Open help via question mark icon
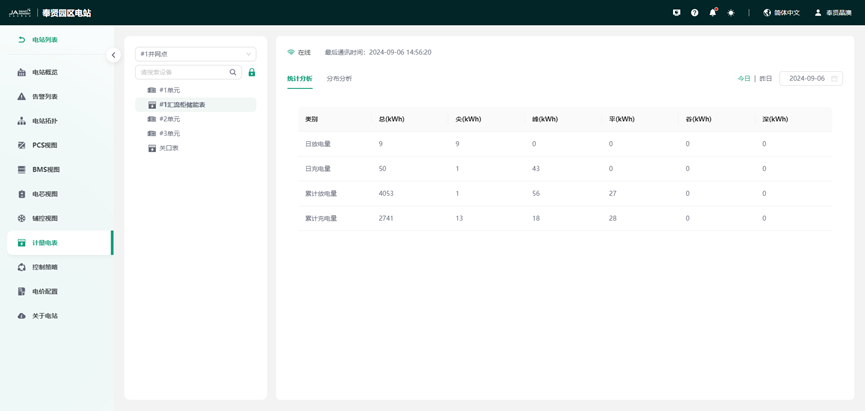Image resolution: width=865 pixels, height=411 pixels. pyautogui.click(x=695, y=13)
